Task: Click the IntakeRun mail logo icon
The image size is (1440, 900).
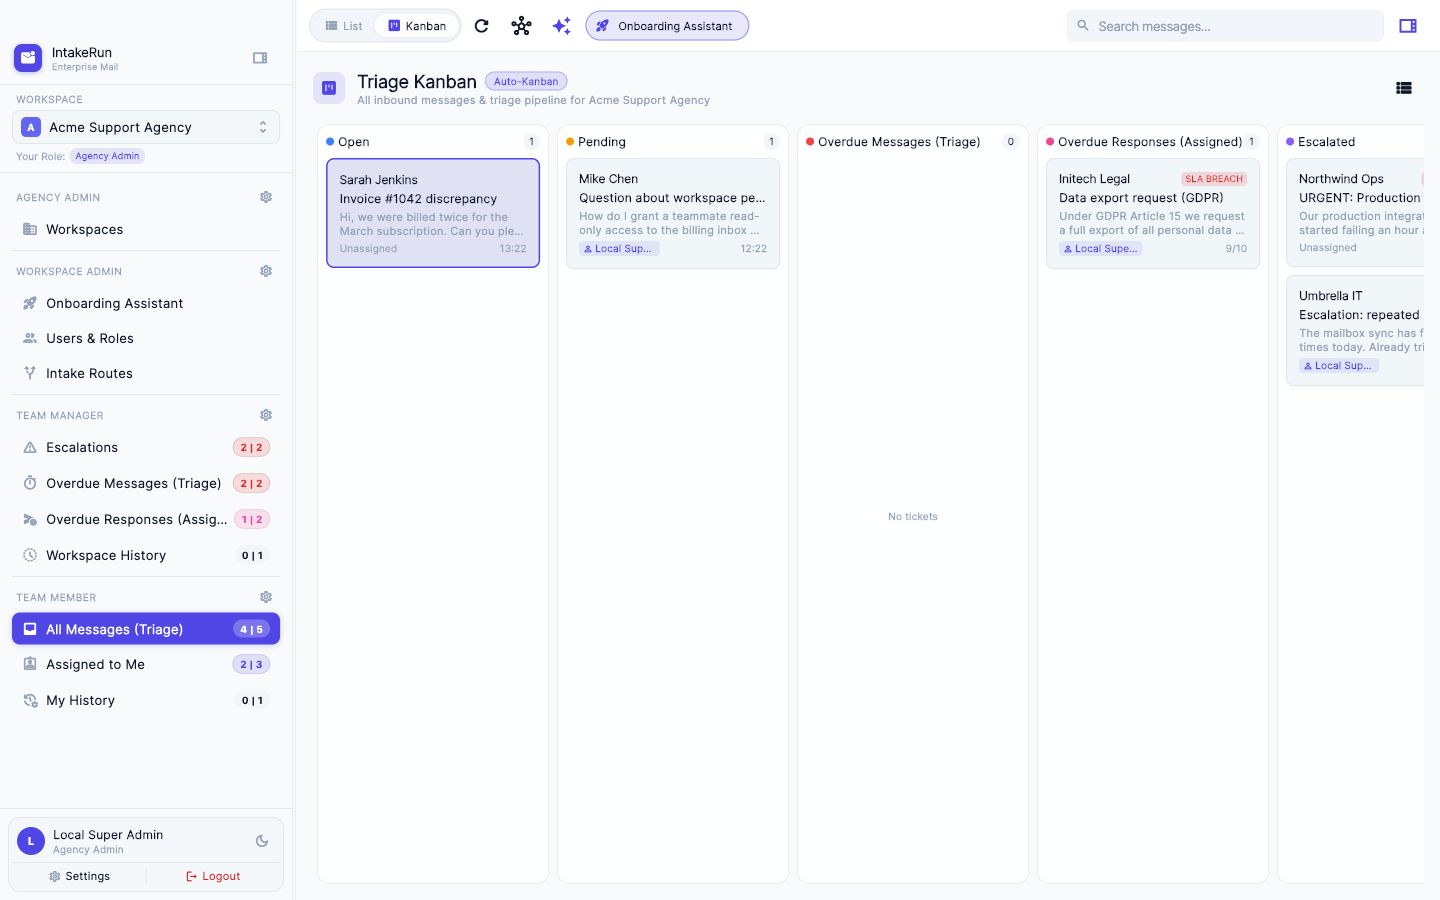Action: pyautogui.click(x=28, y=58)
